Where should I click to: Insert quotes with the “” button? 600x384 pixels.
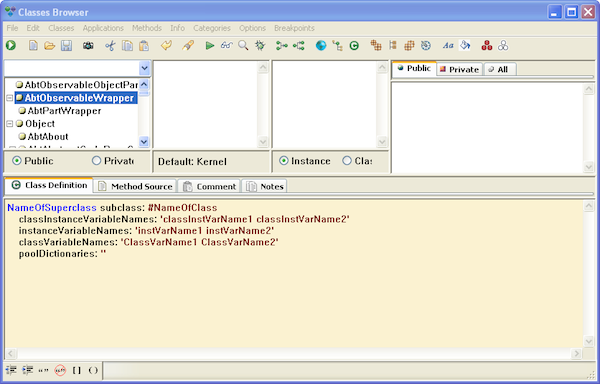coord(43,370)
